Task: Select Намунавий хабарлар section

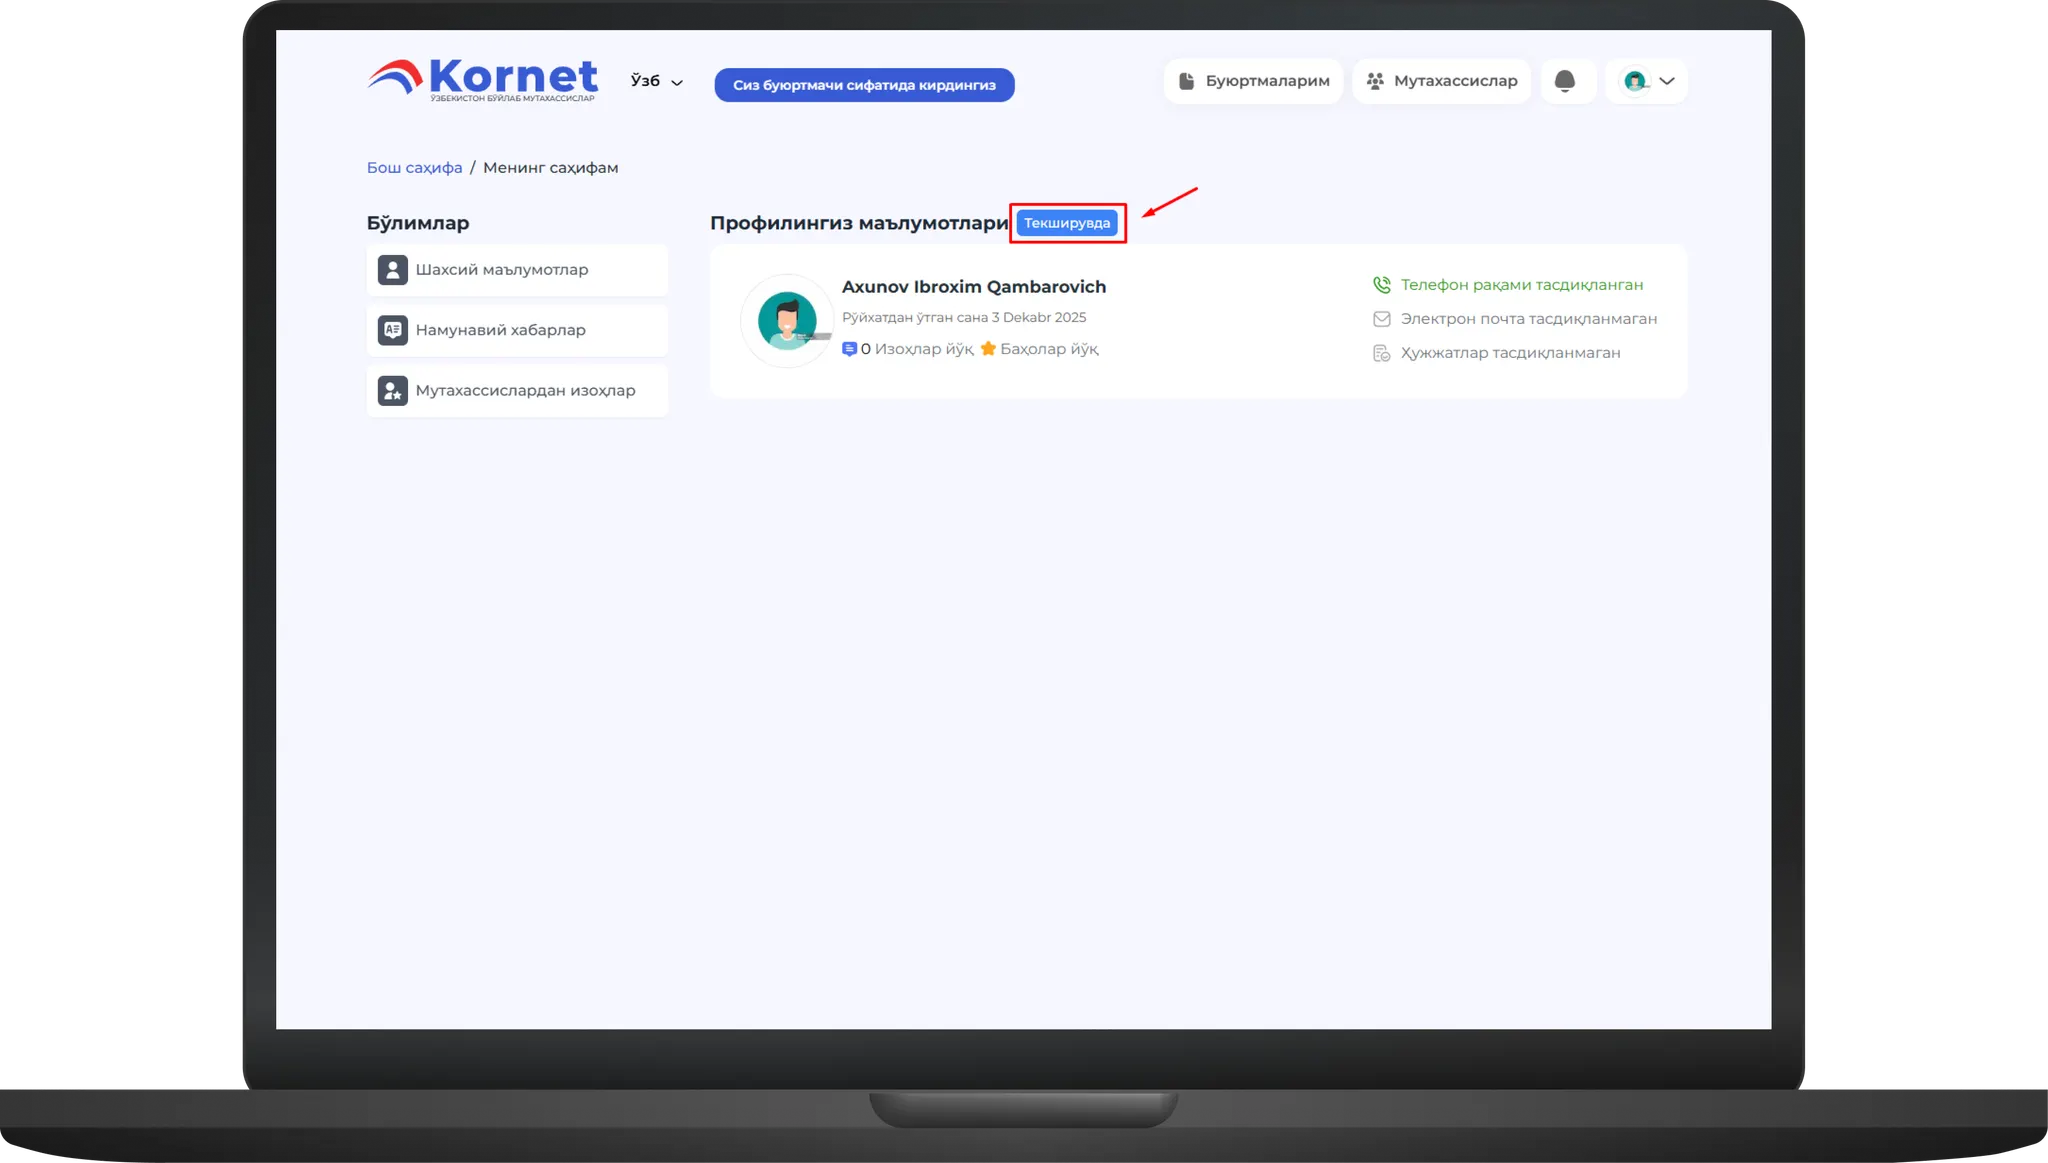Action: pos(500,330)
